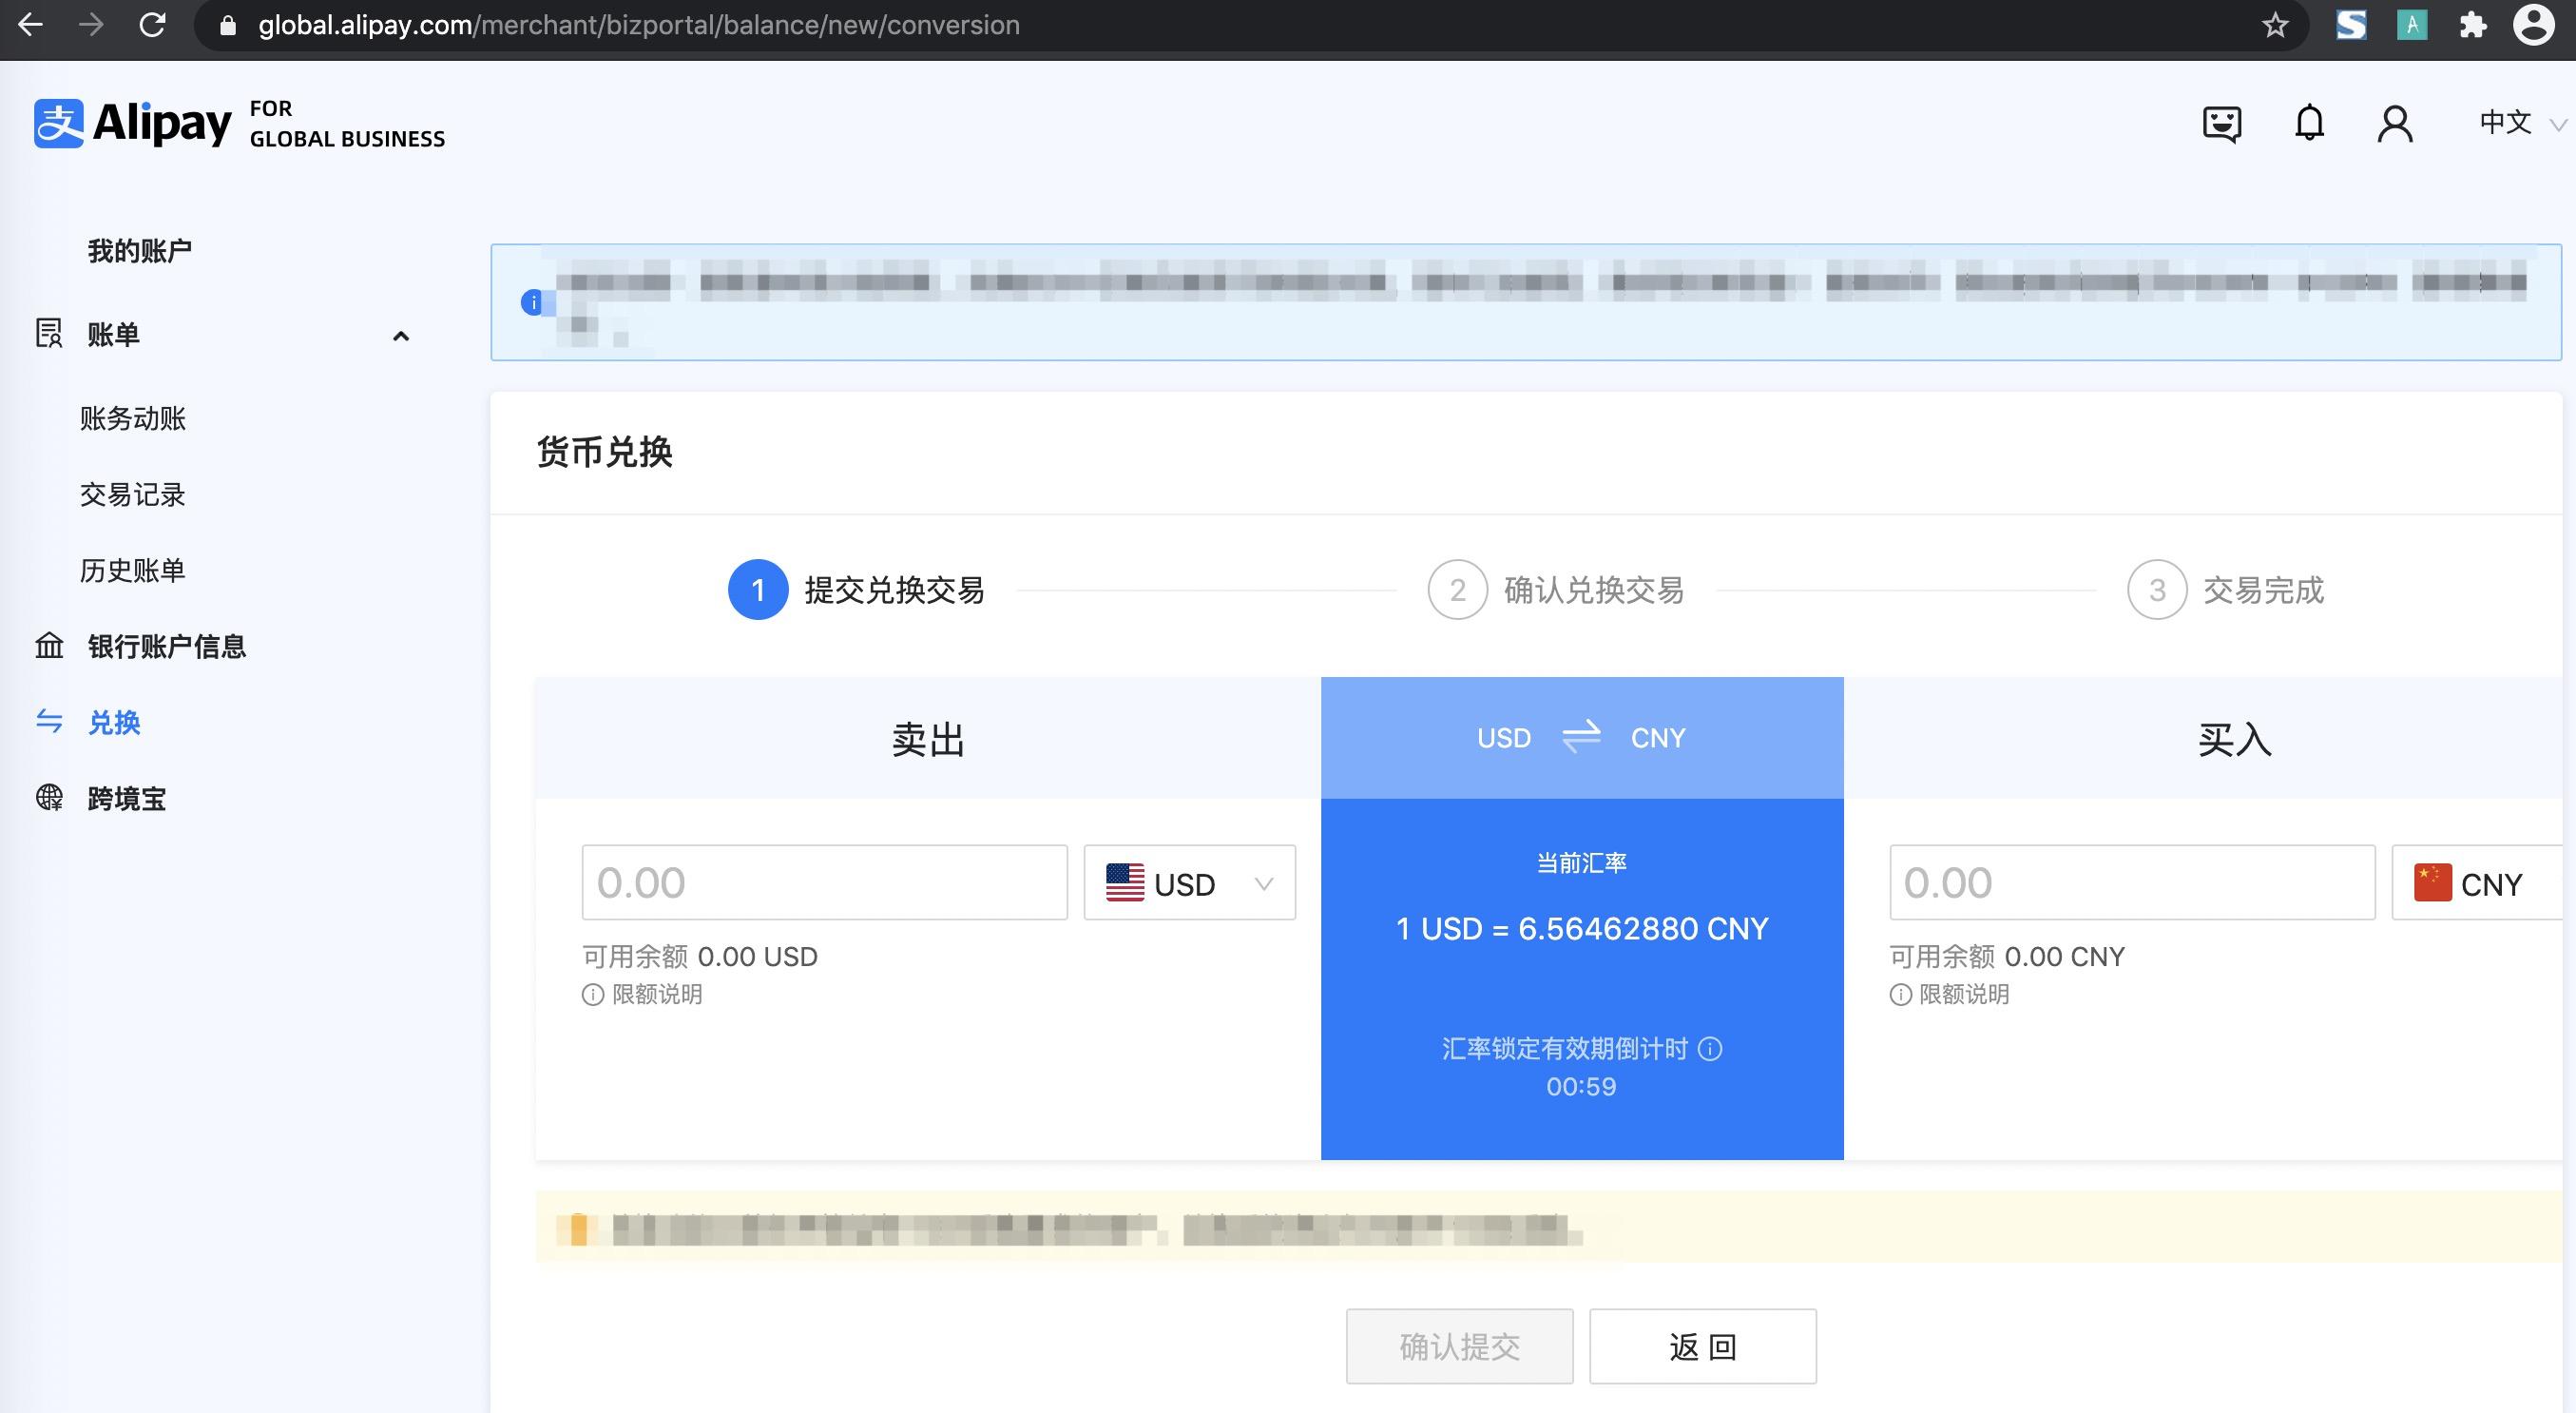Click the 确认提交 submit button
This screenshot has width=2576, height=1413.
tap(1459, 1346)
